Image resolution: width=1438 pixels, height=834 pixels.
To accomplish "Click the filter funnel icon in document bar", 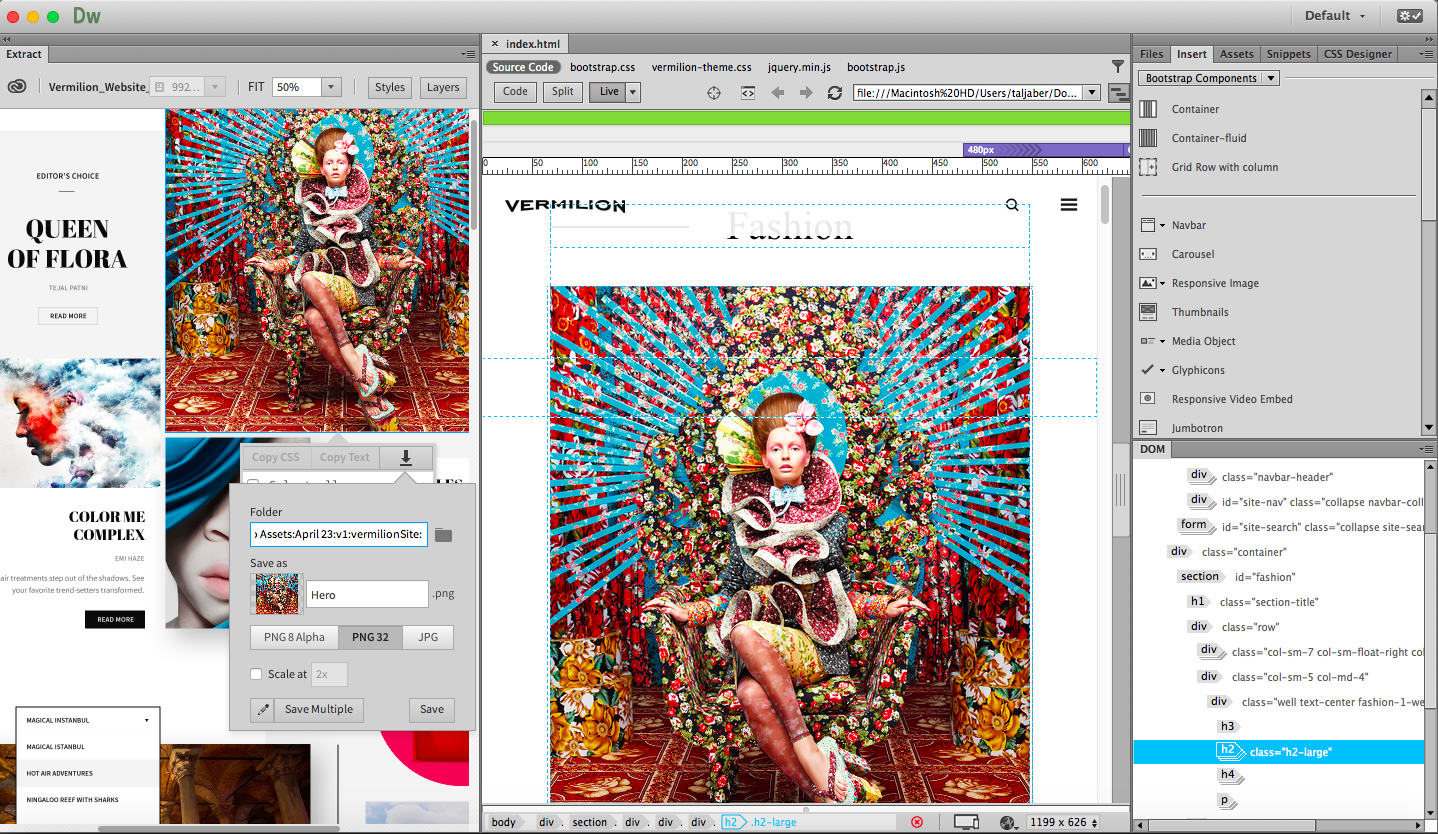I will point(1118,67).
